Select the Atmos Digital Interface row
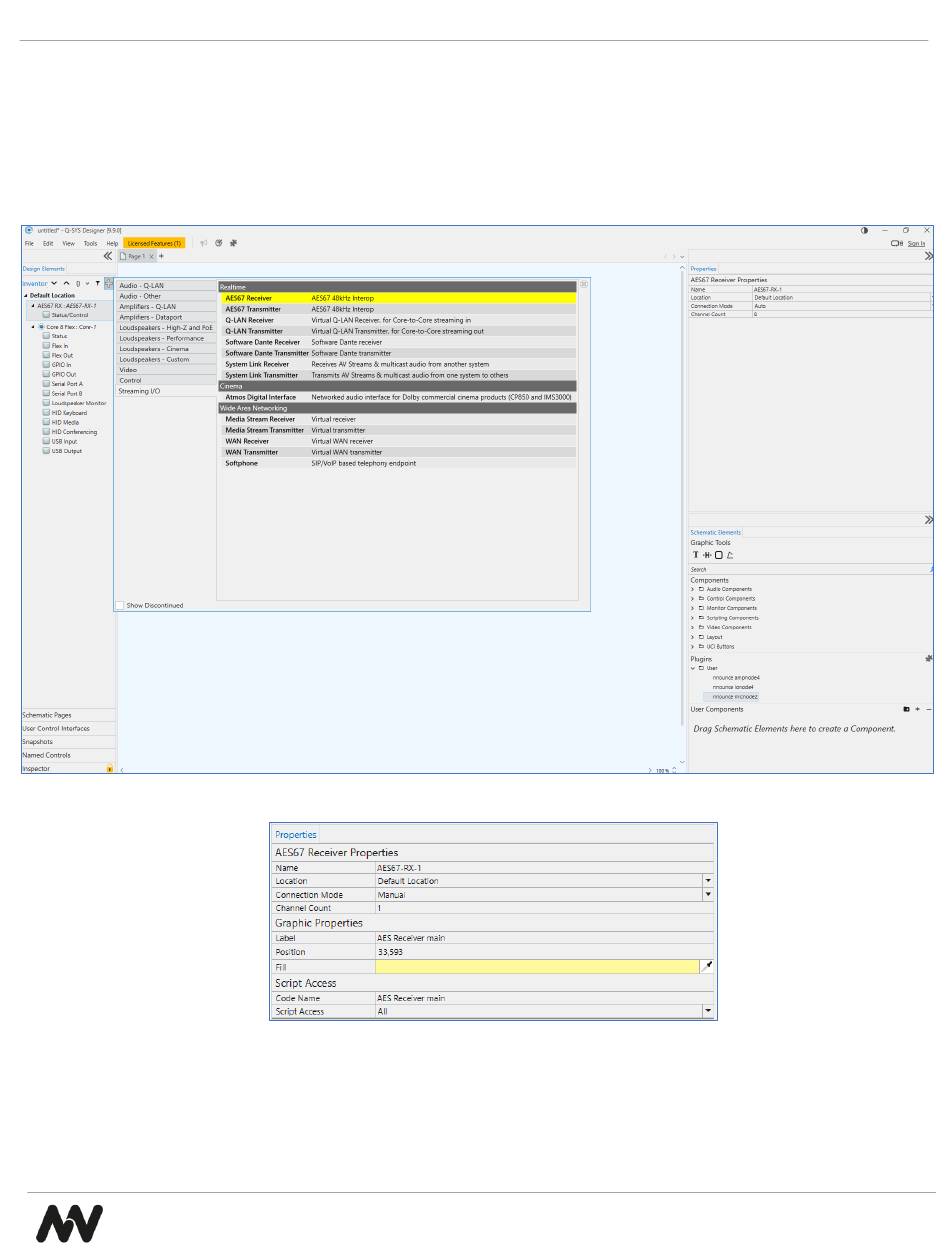The width and height of the screenshot is (950, 1254). point(399,397)
